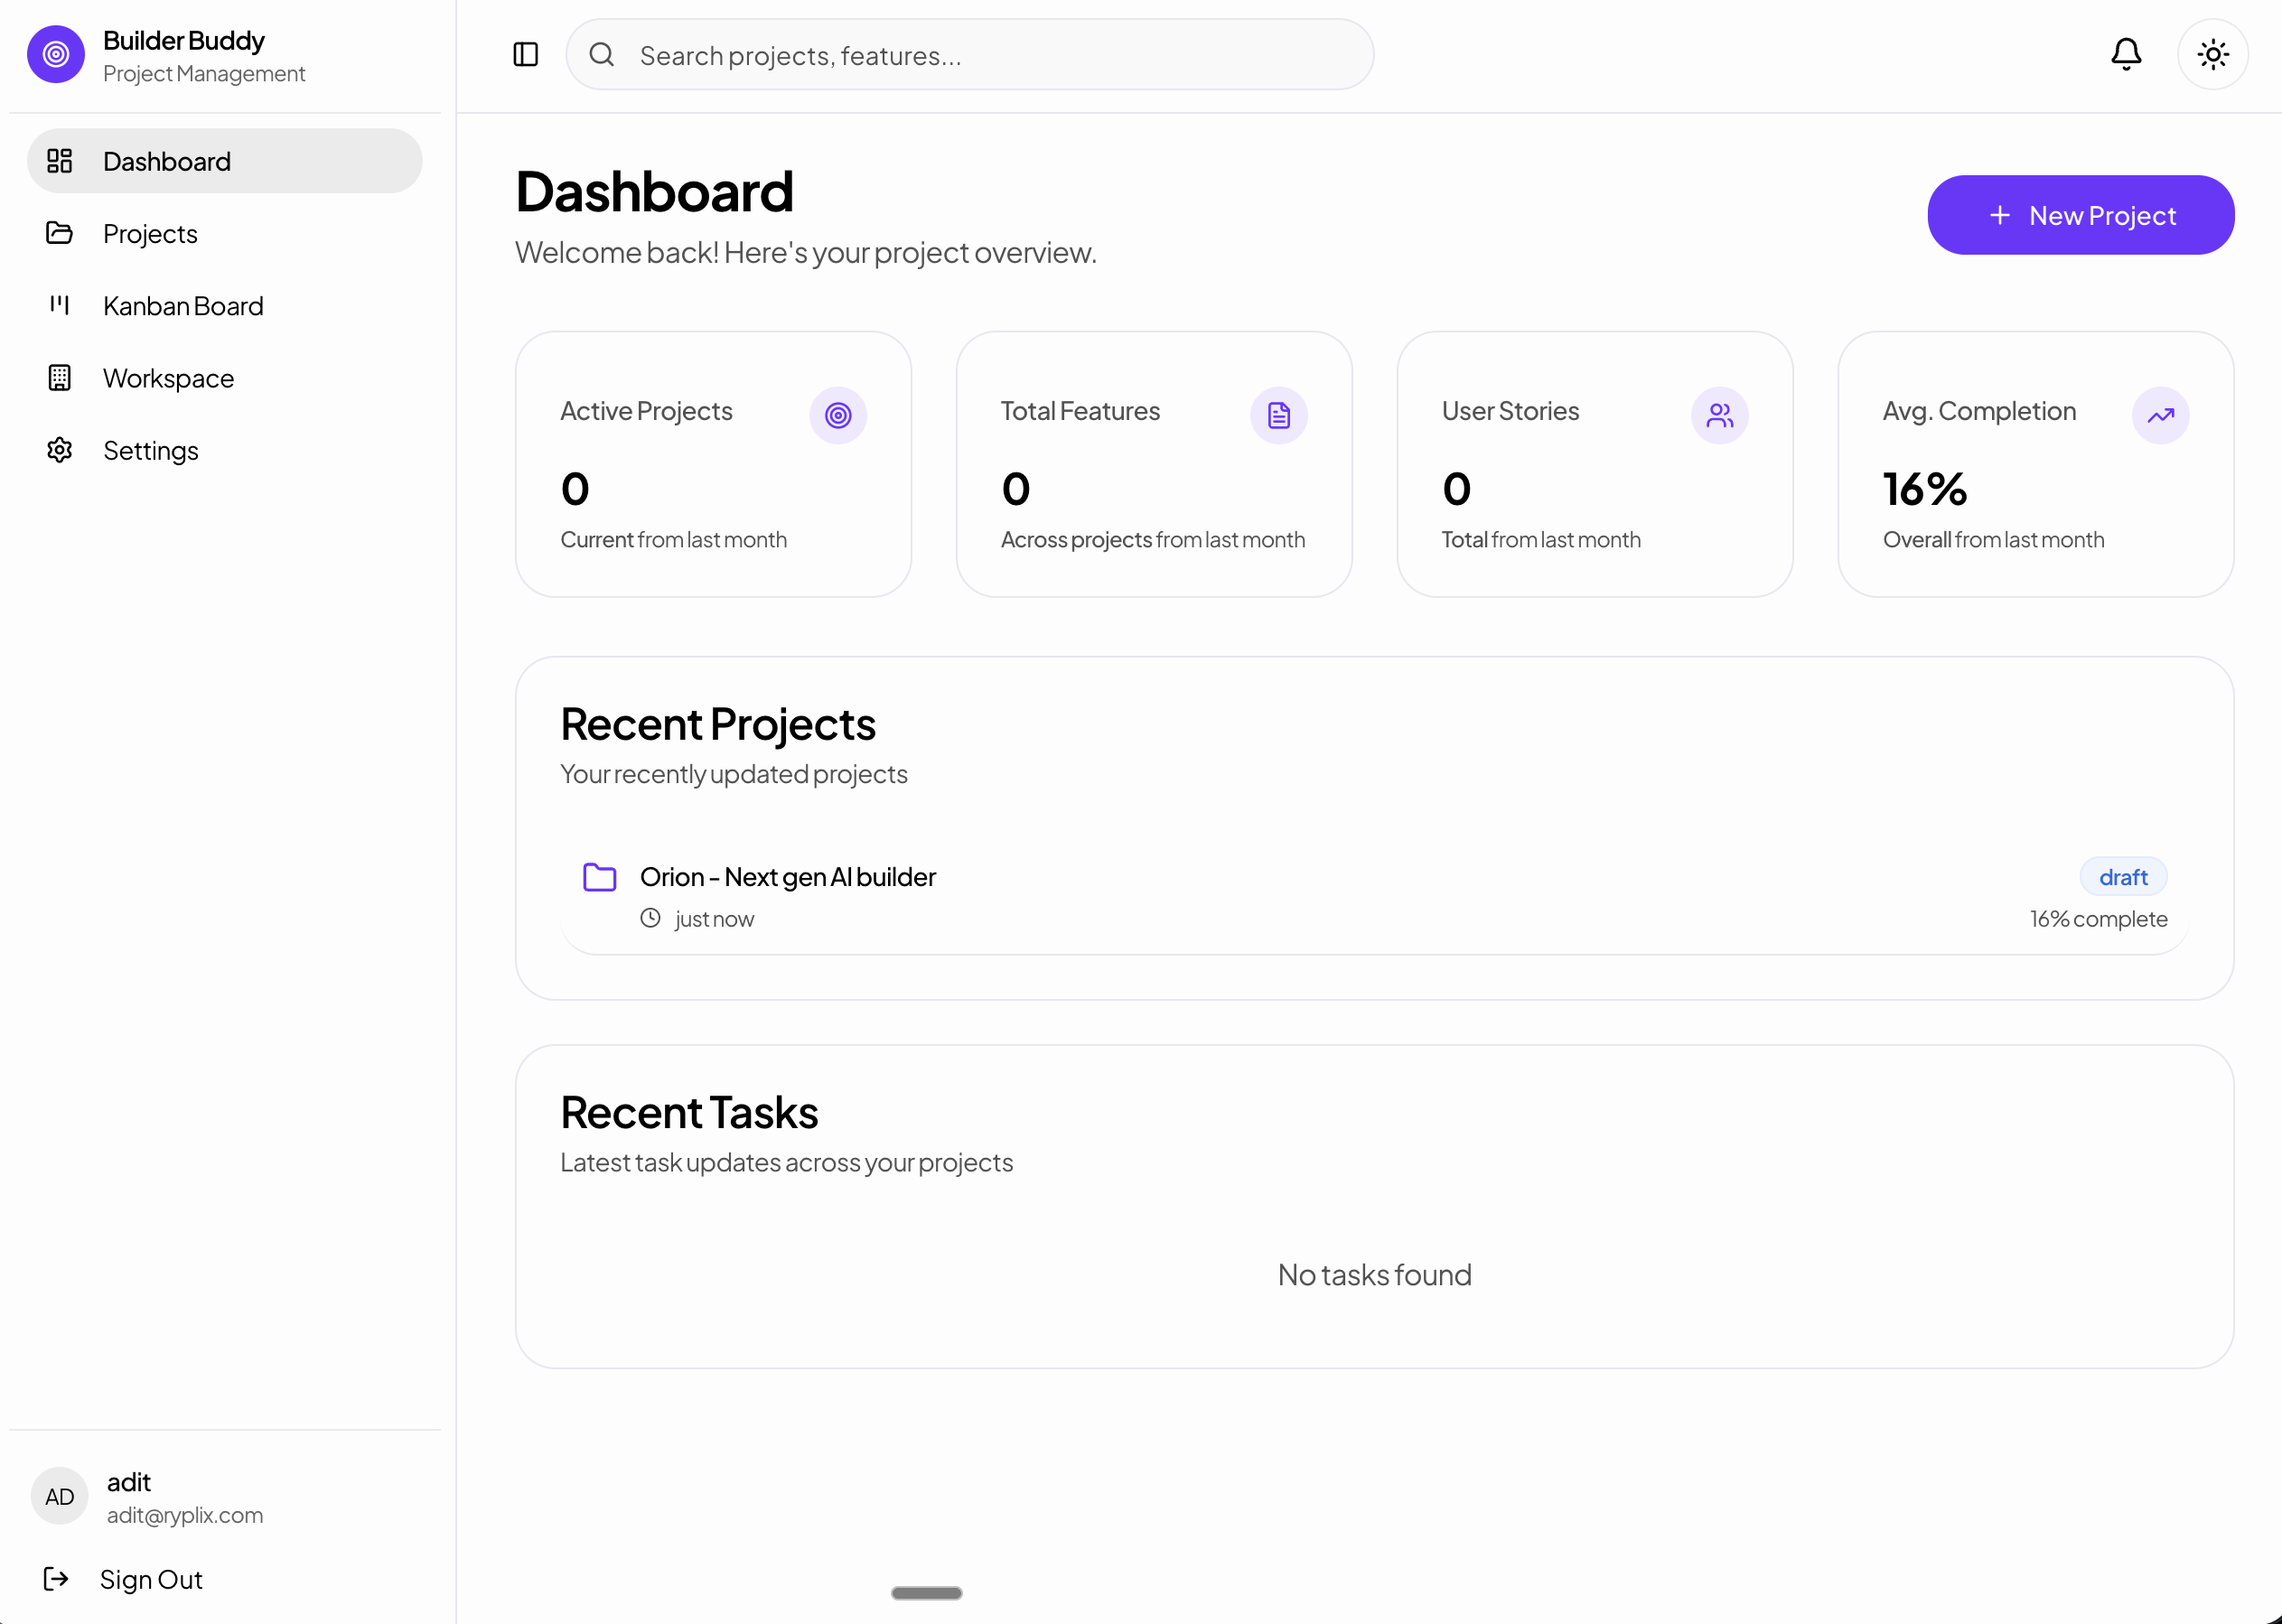Toggle light/dark theme sun button
This screenshot has width=2282, height=1624.
click(2212, 54)
